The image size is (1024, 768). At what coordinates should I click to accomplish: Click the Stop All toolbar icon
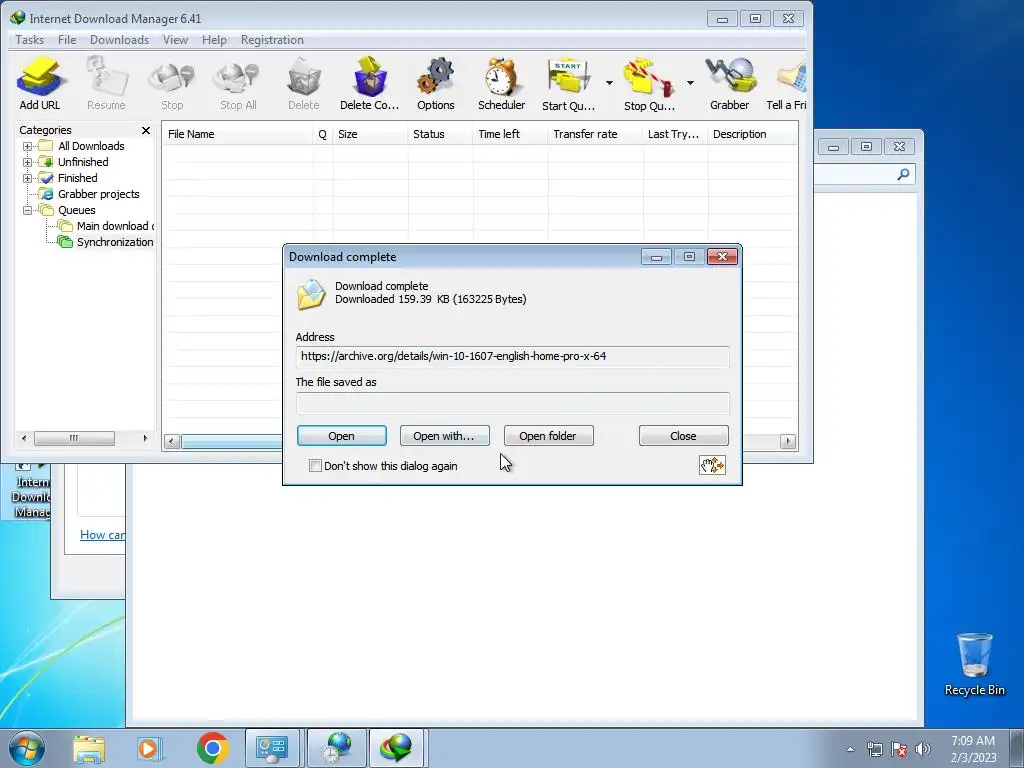click(238, 83)
